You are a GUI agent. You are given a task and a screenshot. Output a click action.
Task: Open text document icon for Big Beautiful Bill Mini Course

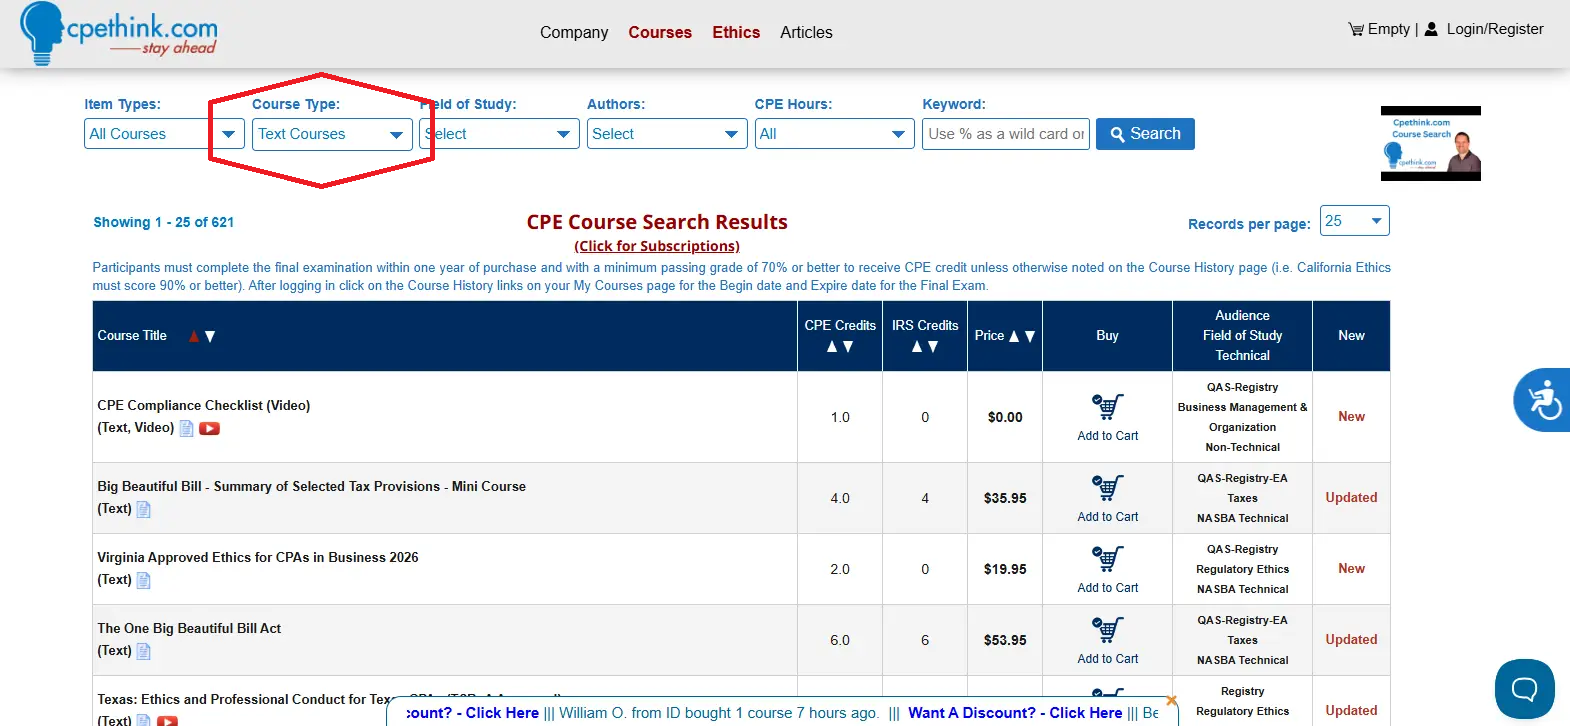point(143,509)
